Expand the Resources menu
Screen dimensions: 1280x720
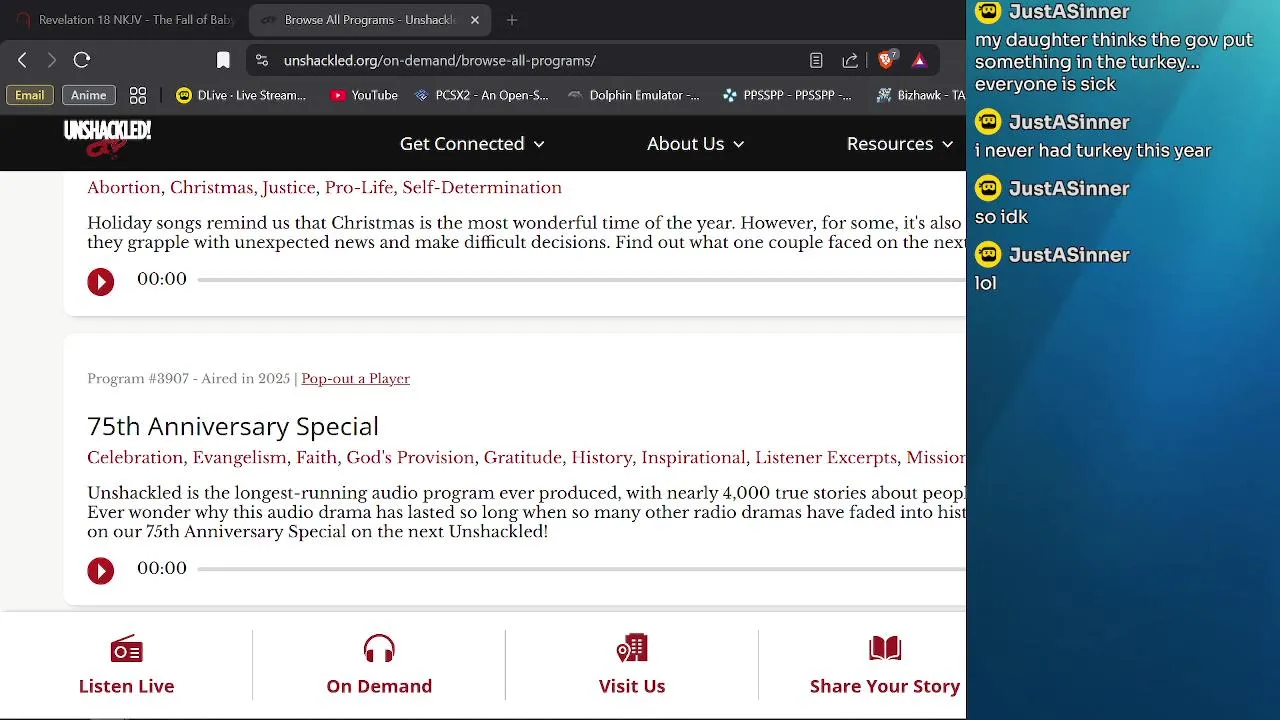(899, 144)
